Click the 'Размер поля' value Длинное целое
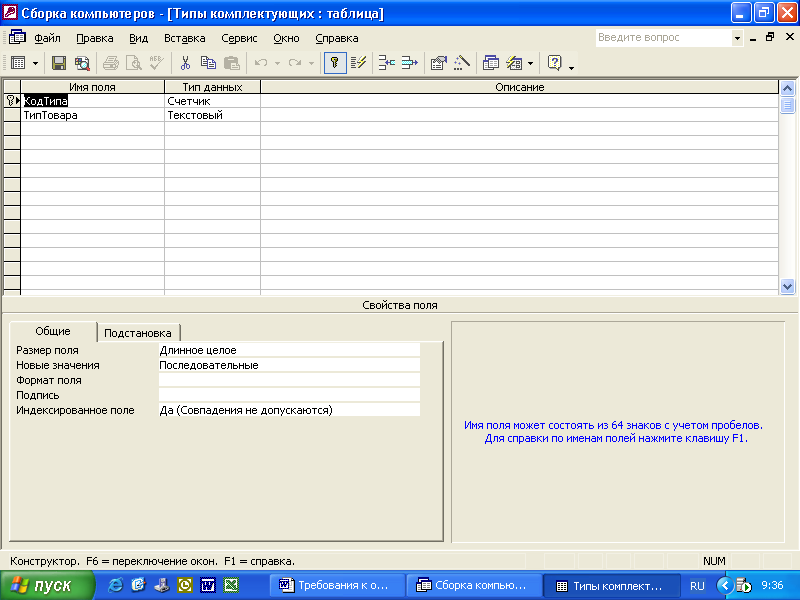The height and width of the screenshot is (600, 800). coord(289,350)
